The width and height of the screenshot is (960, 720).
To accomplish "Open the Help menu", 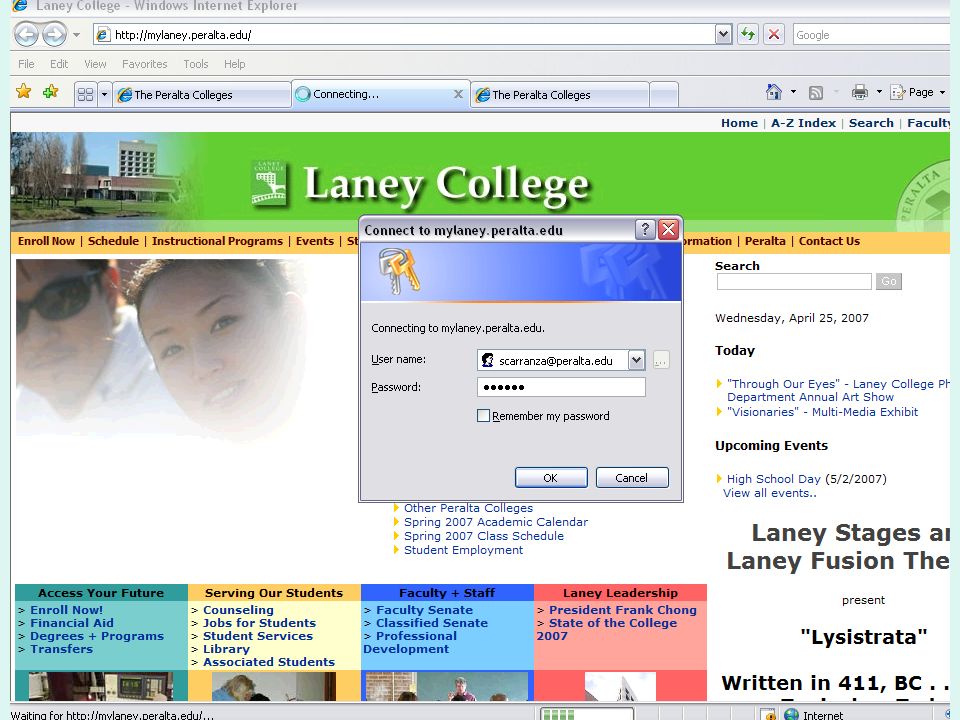I will pyautogui.click(x=234, y=64).
